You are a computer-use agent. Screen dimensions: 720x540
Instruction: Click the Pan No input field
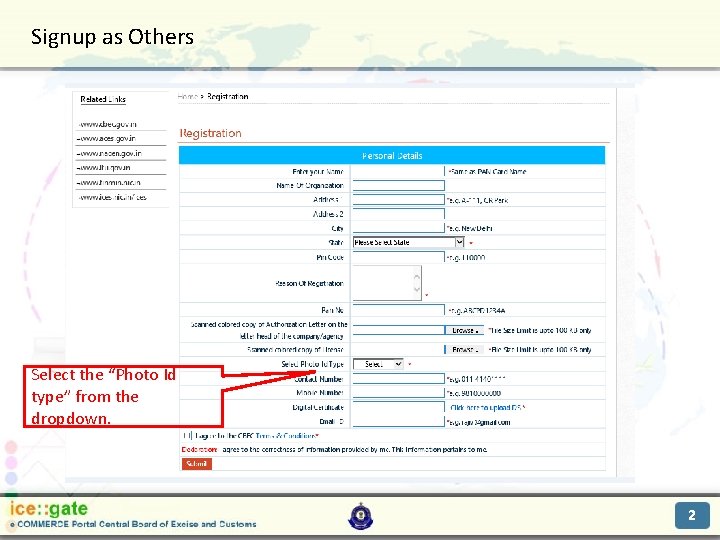click(398, 310)
